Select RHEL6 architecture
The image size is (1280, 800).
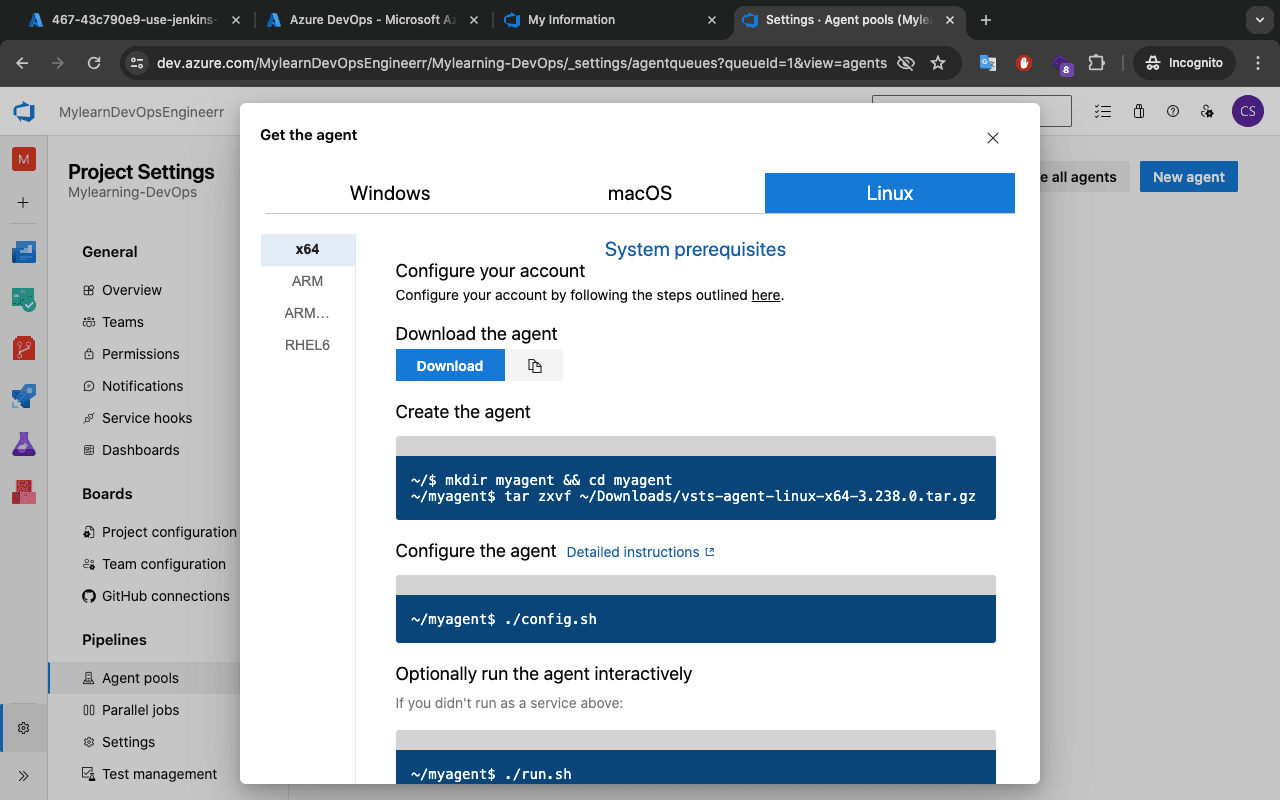(308, 345)
